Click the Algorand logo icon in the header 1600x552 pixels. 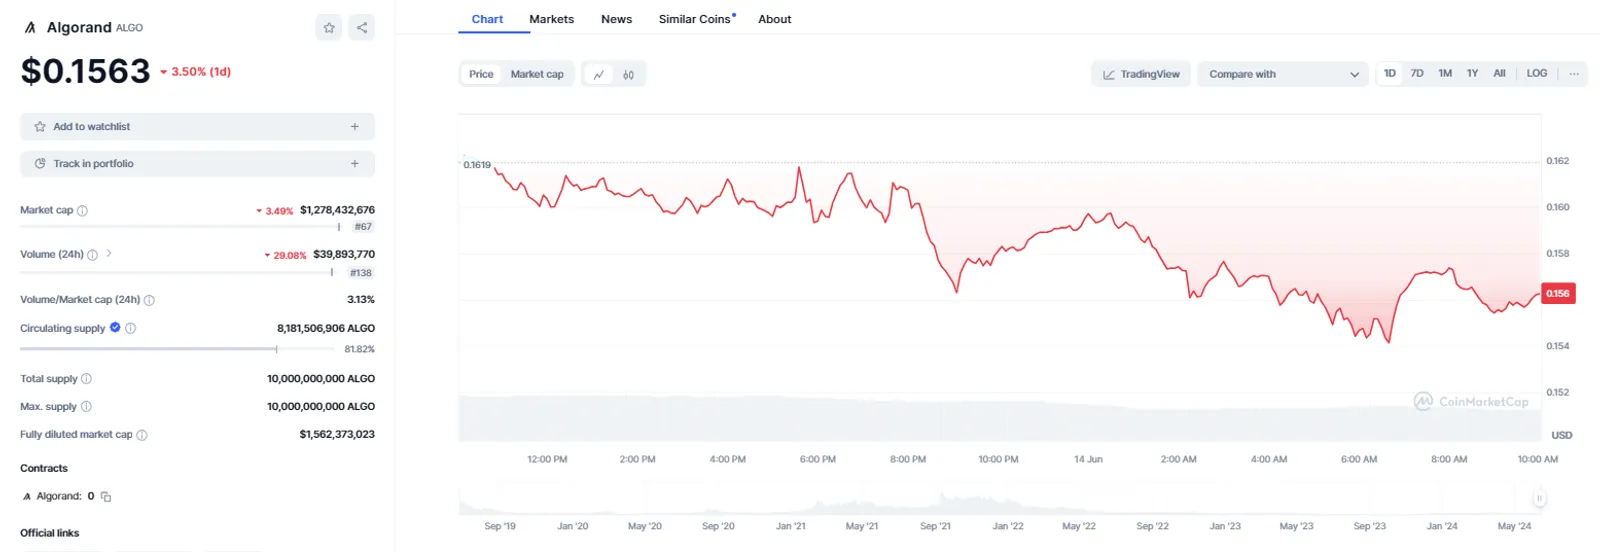click(30, 28)
